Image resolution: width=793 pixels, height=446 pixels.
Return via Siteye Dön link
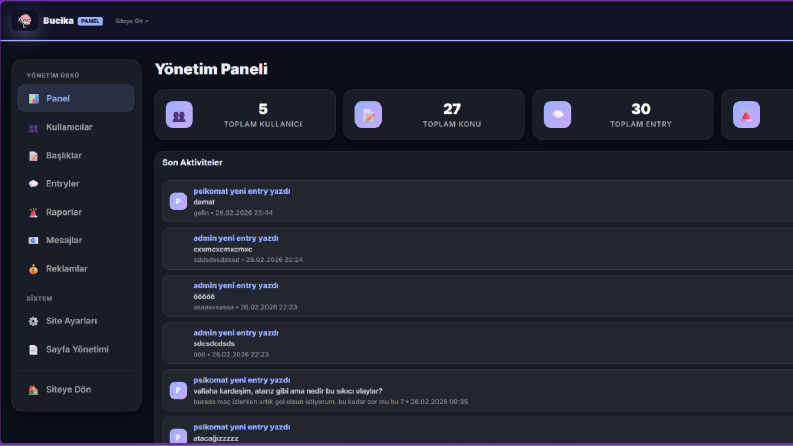76,389
